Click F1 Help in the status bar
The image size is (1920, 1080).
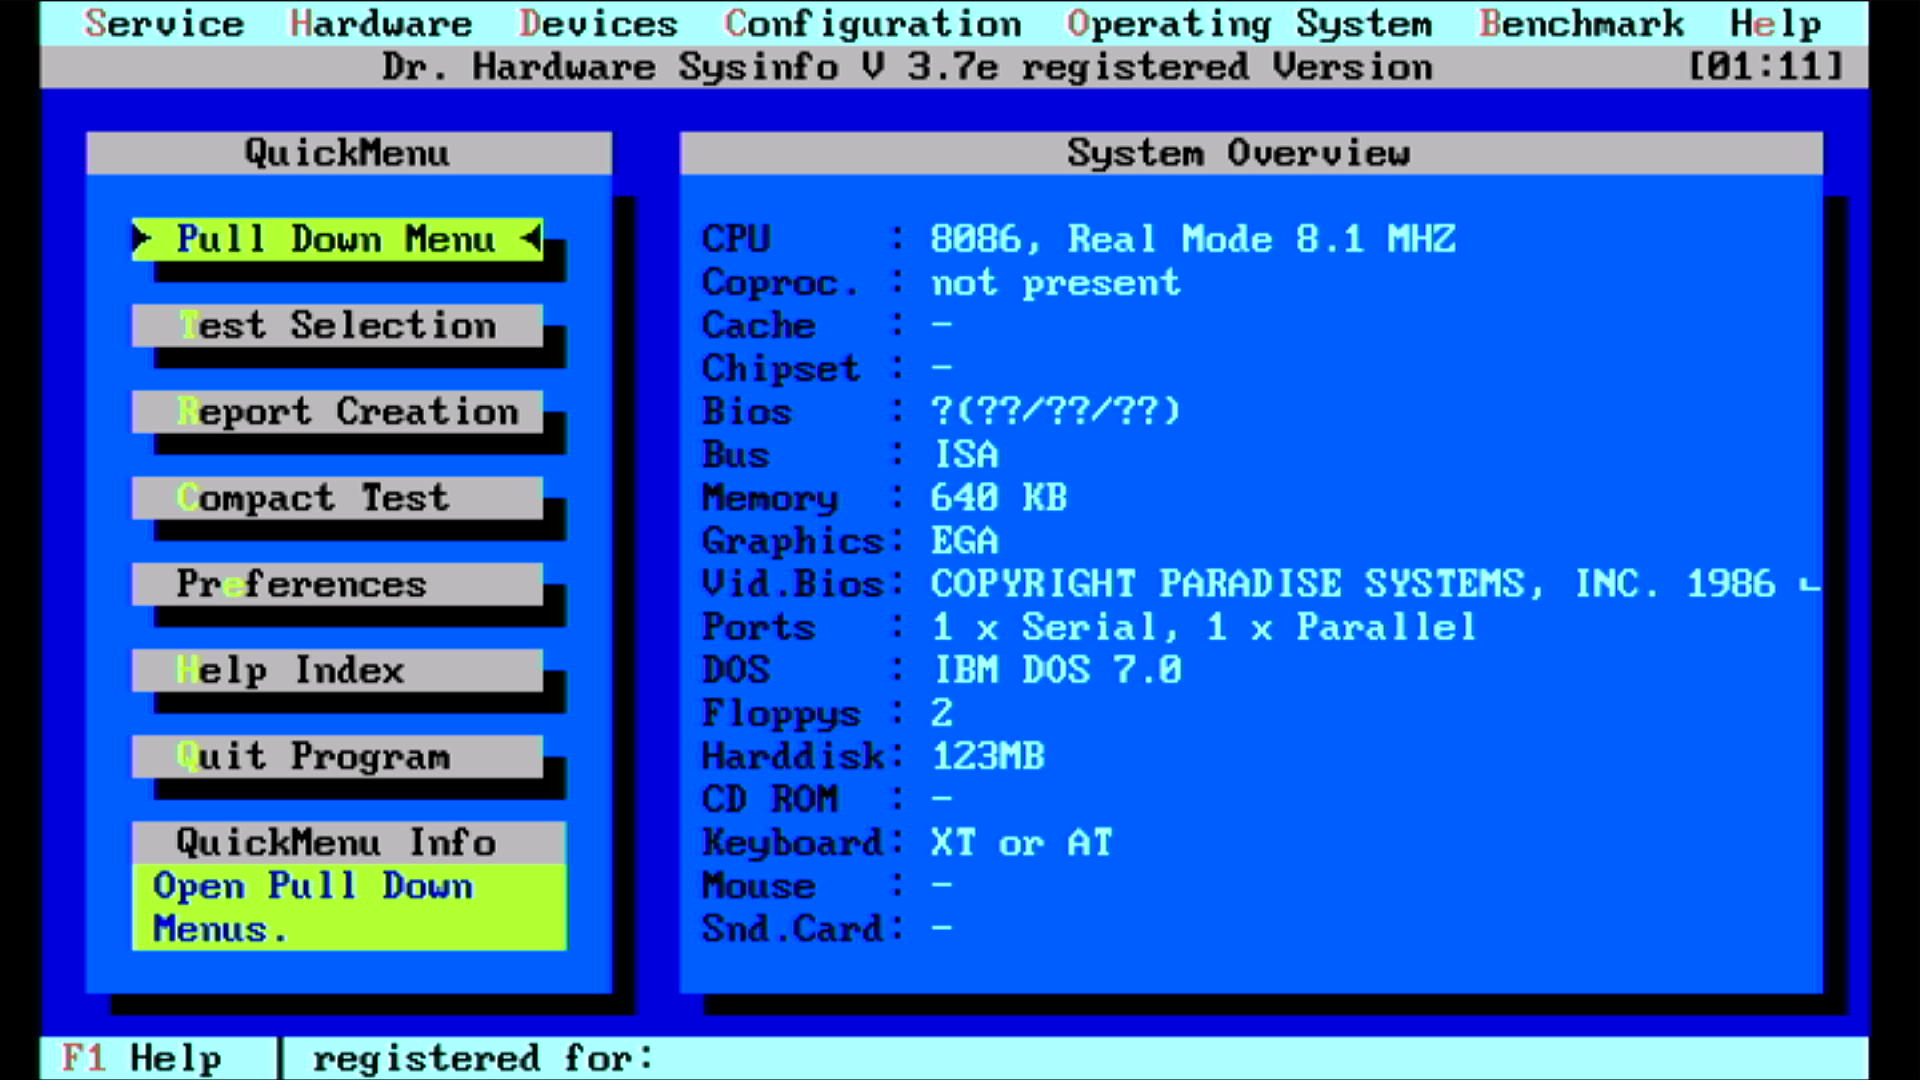[141, 1058]
